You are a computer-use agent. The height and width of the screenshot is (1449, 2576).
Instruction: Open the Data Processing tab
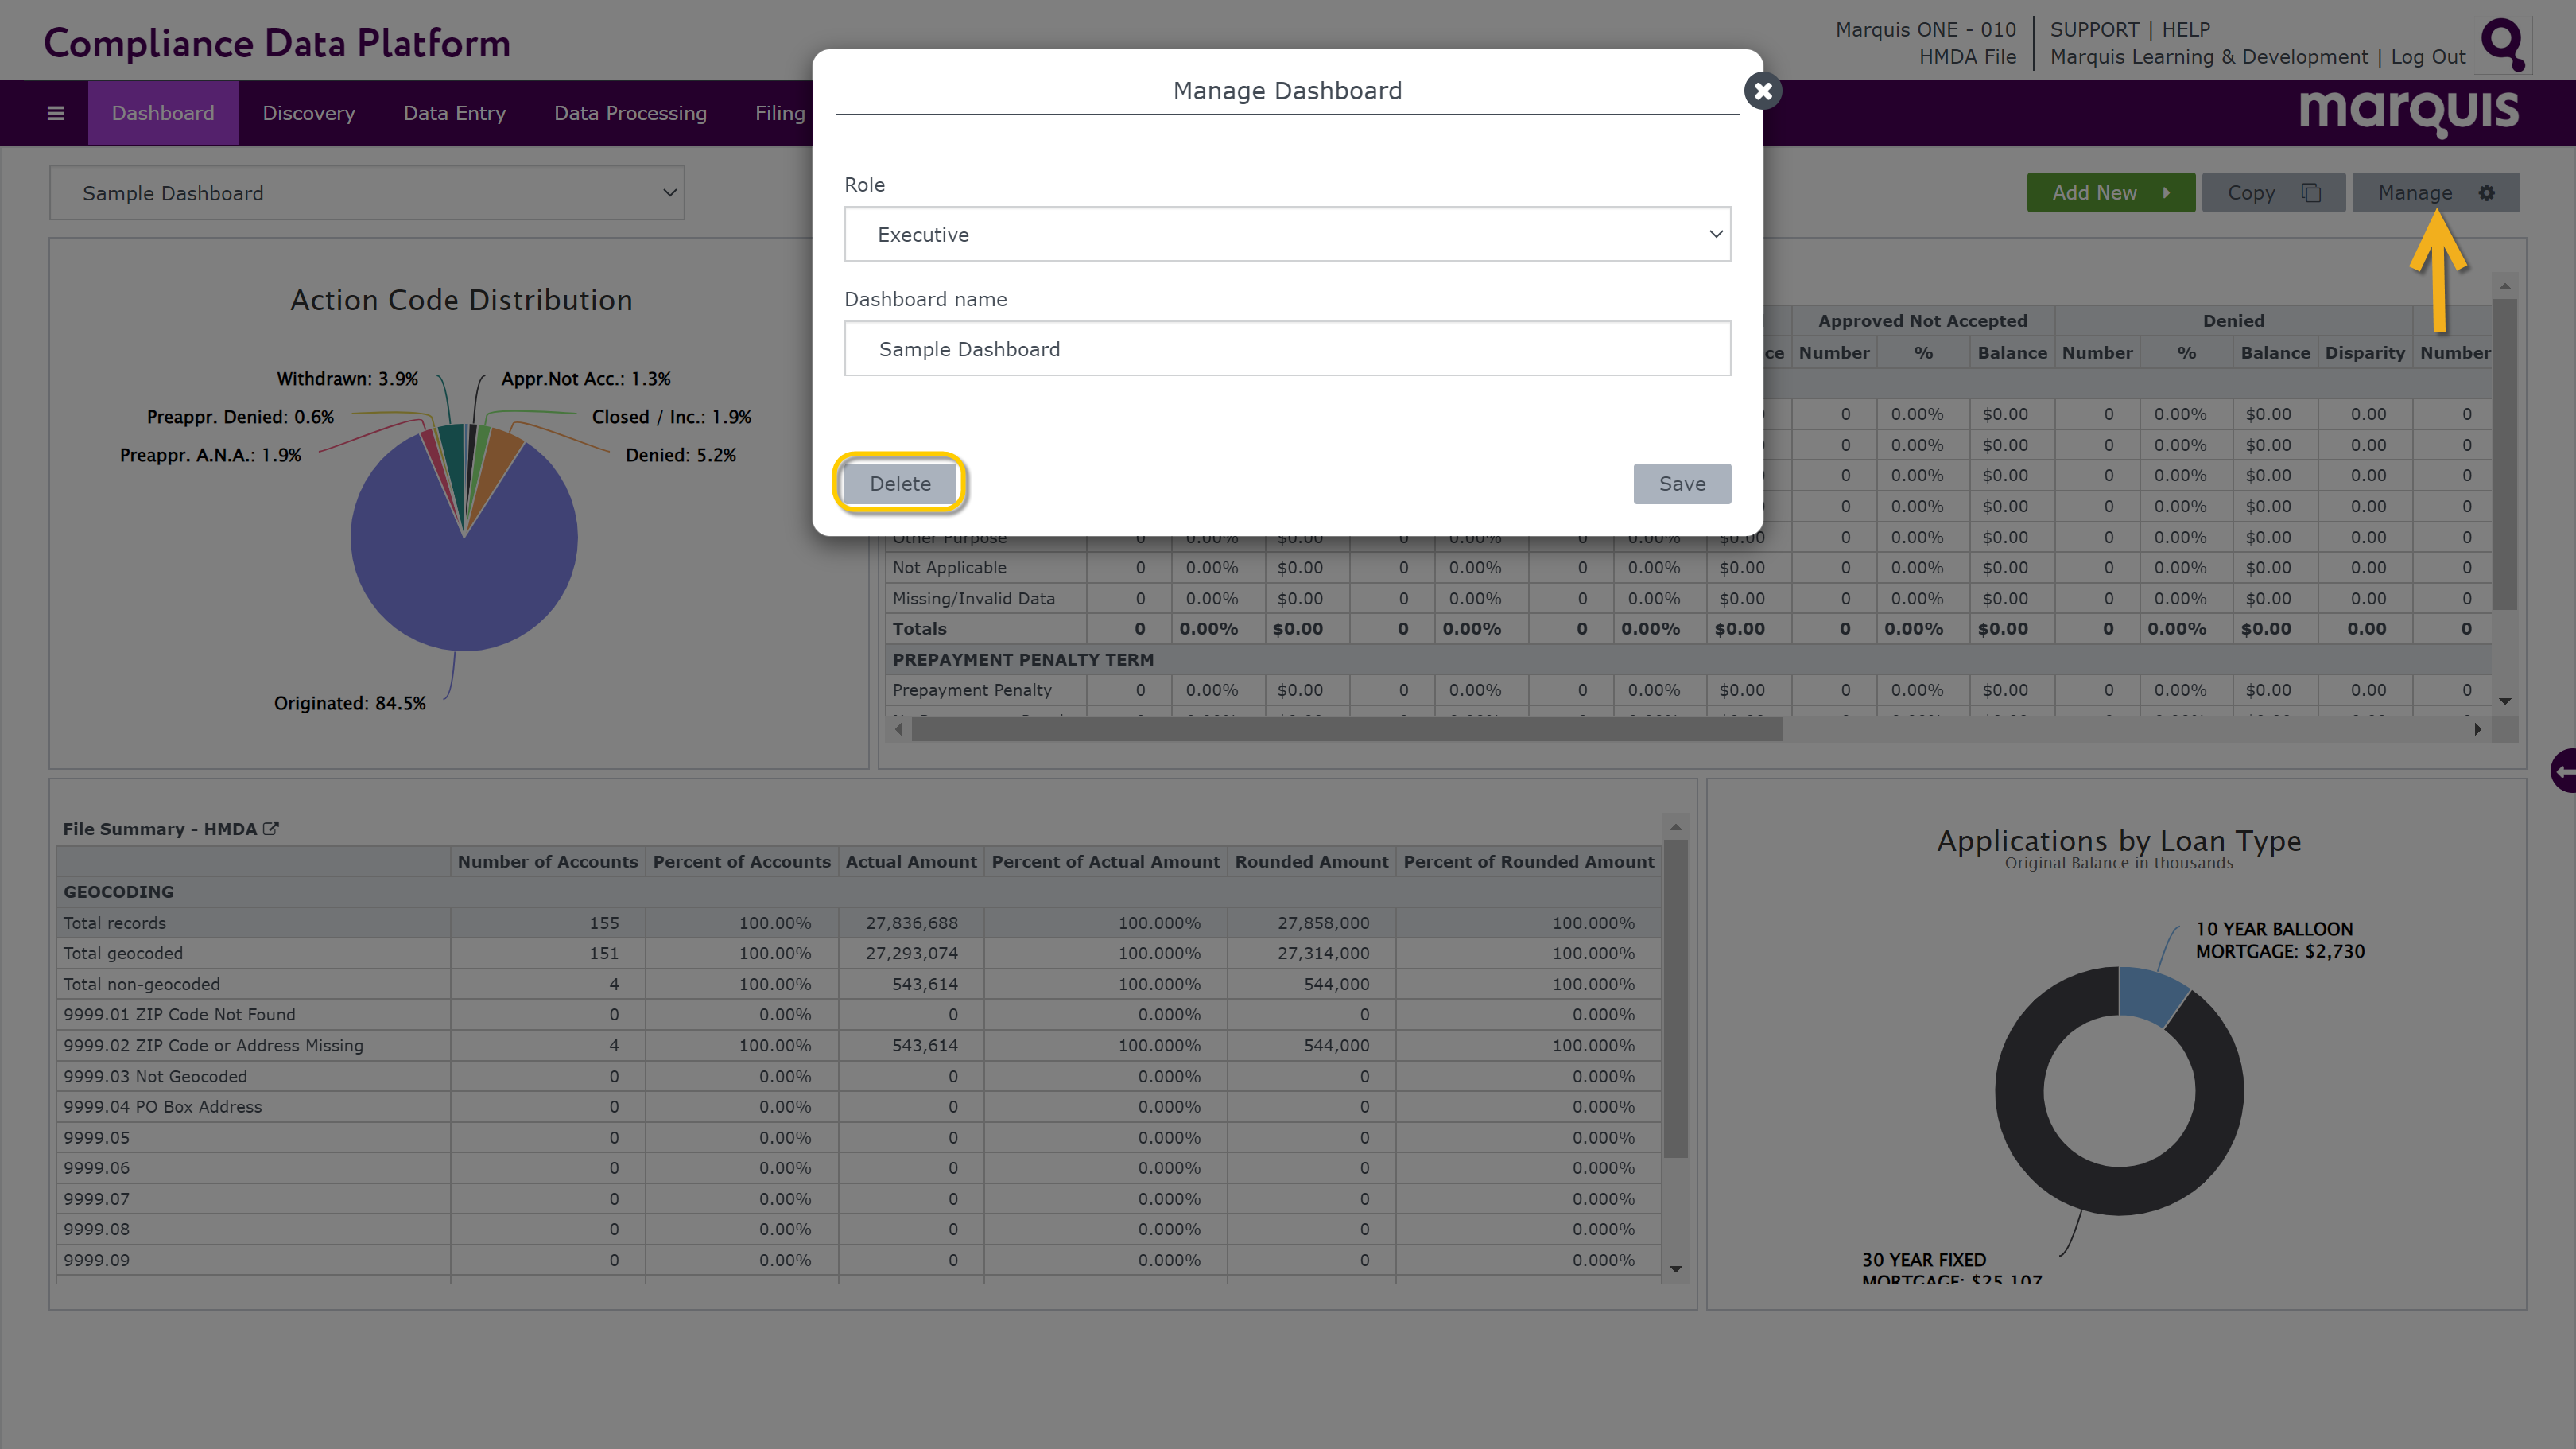pyautogui.click(x=631, y=113)
